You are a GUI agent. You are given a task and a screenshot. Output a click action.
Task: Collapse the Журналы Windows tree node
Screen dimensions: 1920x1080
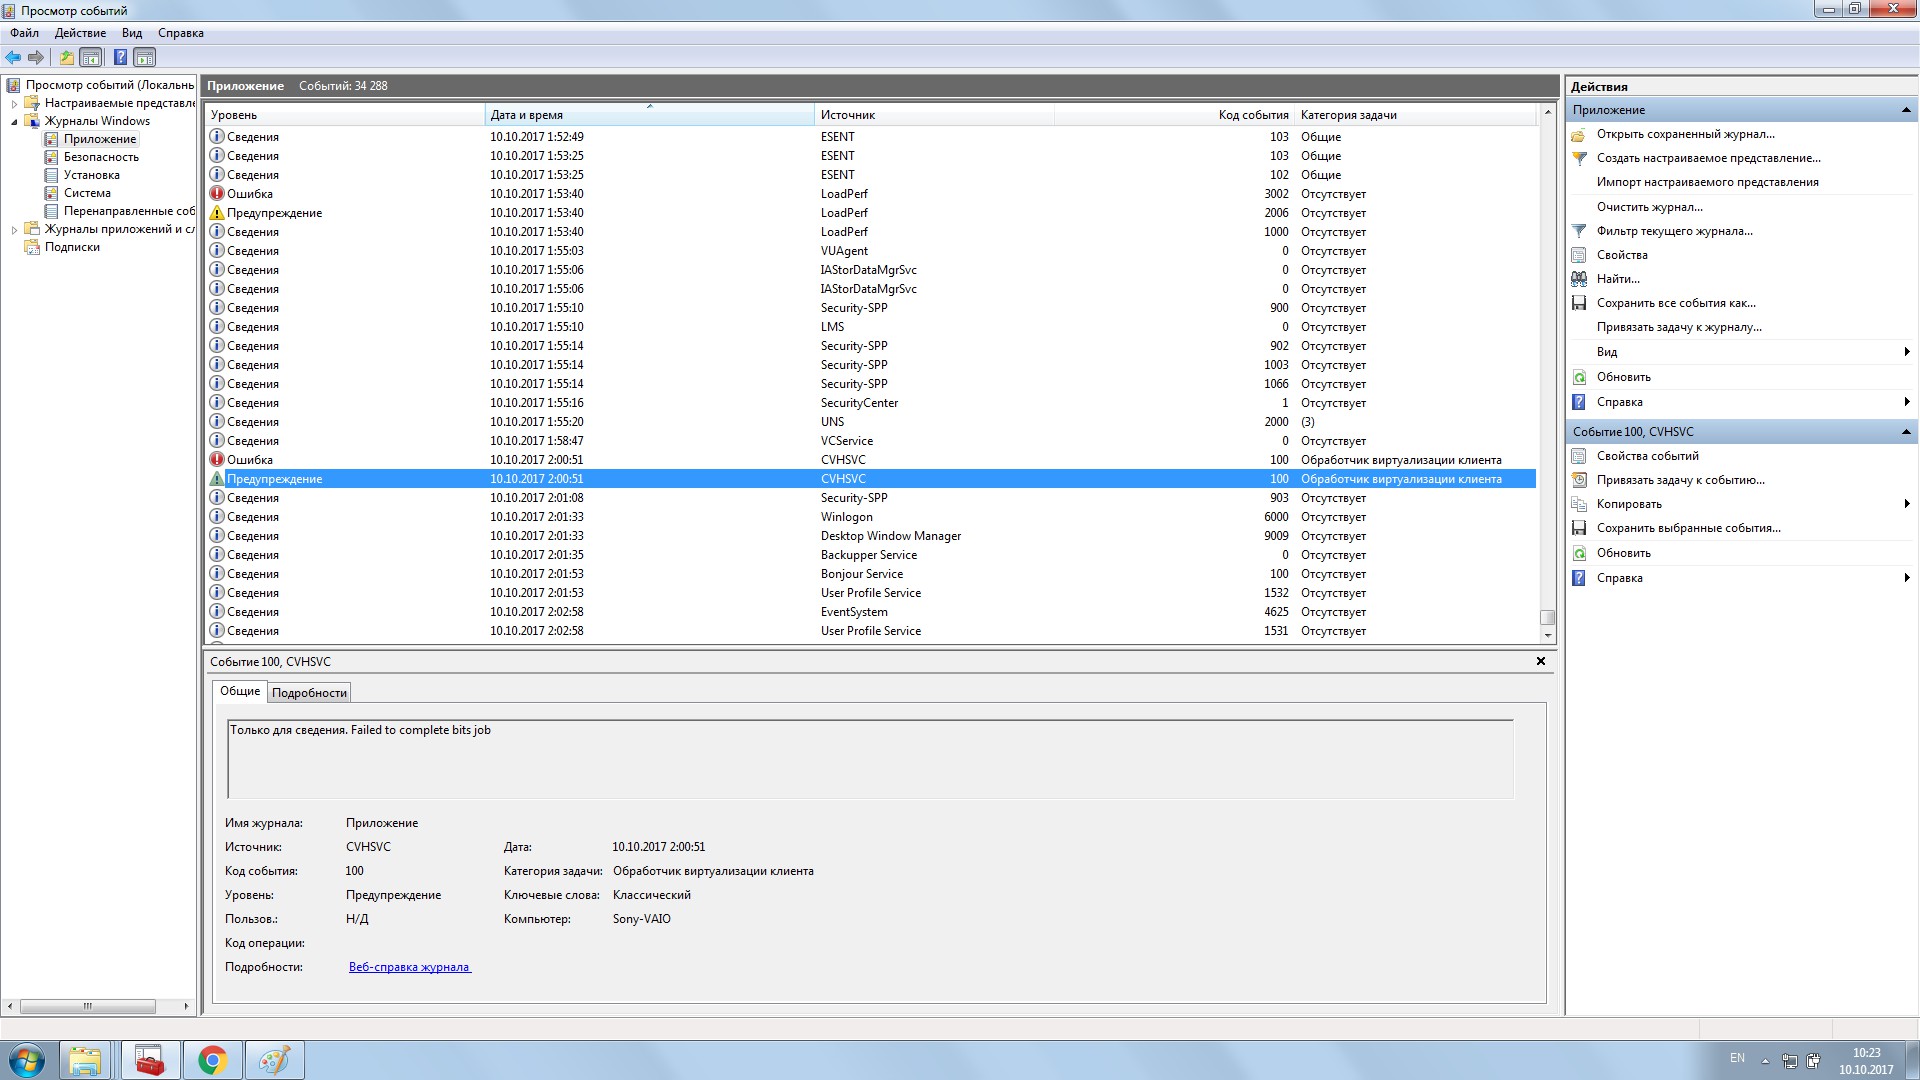14,122
